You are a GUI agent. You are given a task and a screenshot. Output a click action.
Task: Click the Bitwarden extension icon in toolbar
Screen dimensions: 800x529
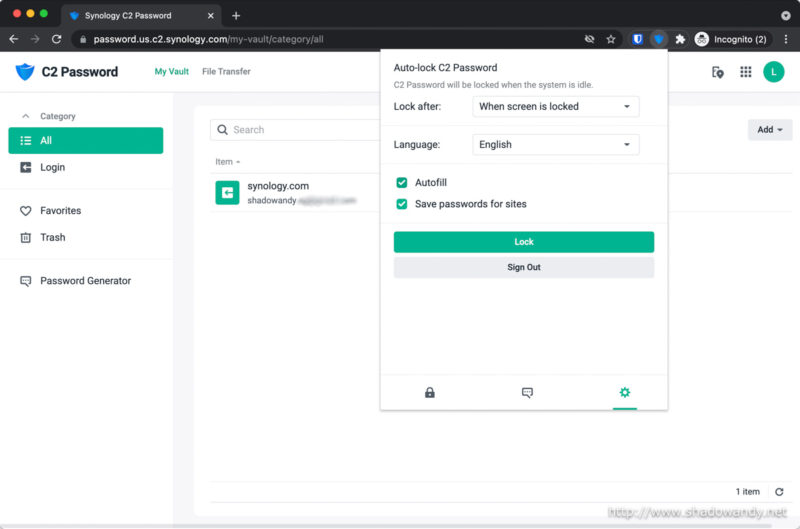click(637, 39)
